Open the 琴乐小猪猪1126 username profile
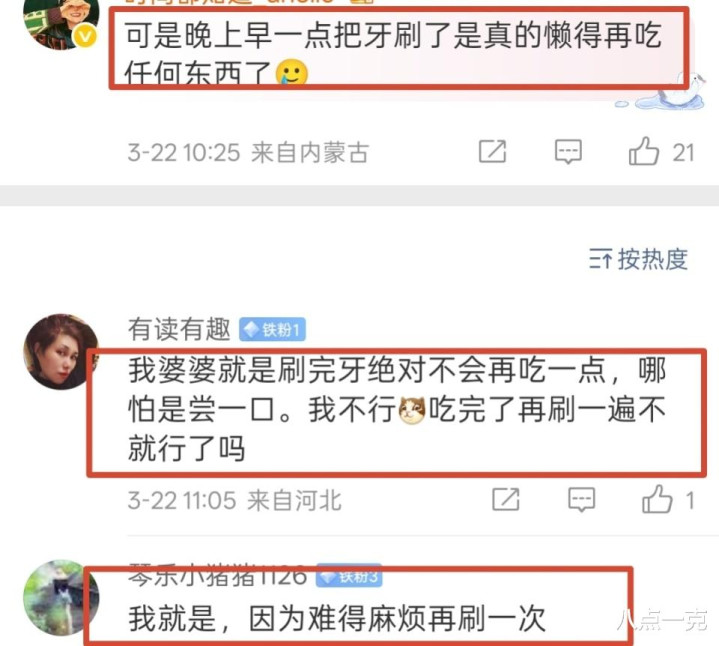Image resolution: width=719 pixels, height=646 pixels. coord(217,575)
